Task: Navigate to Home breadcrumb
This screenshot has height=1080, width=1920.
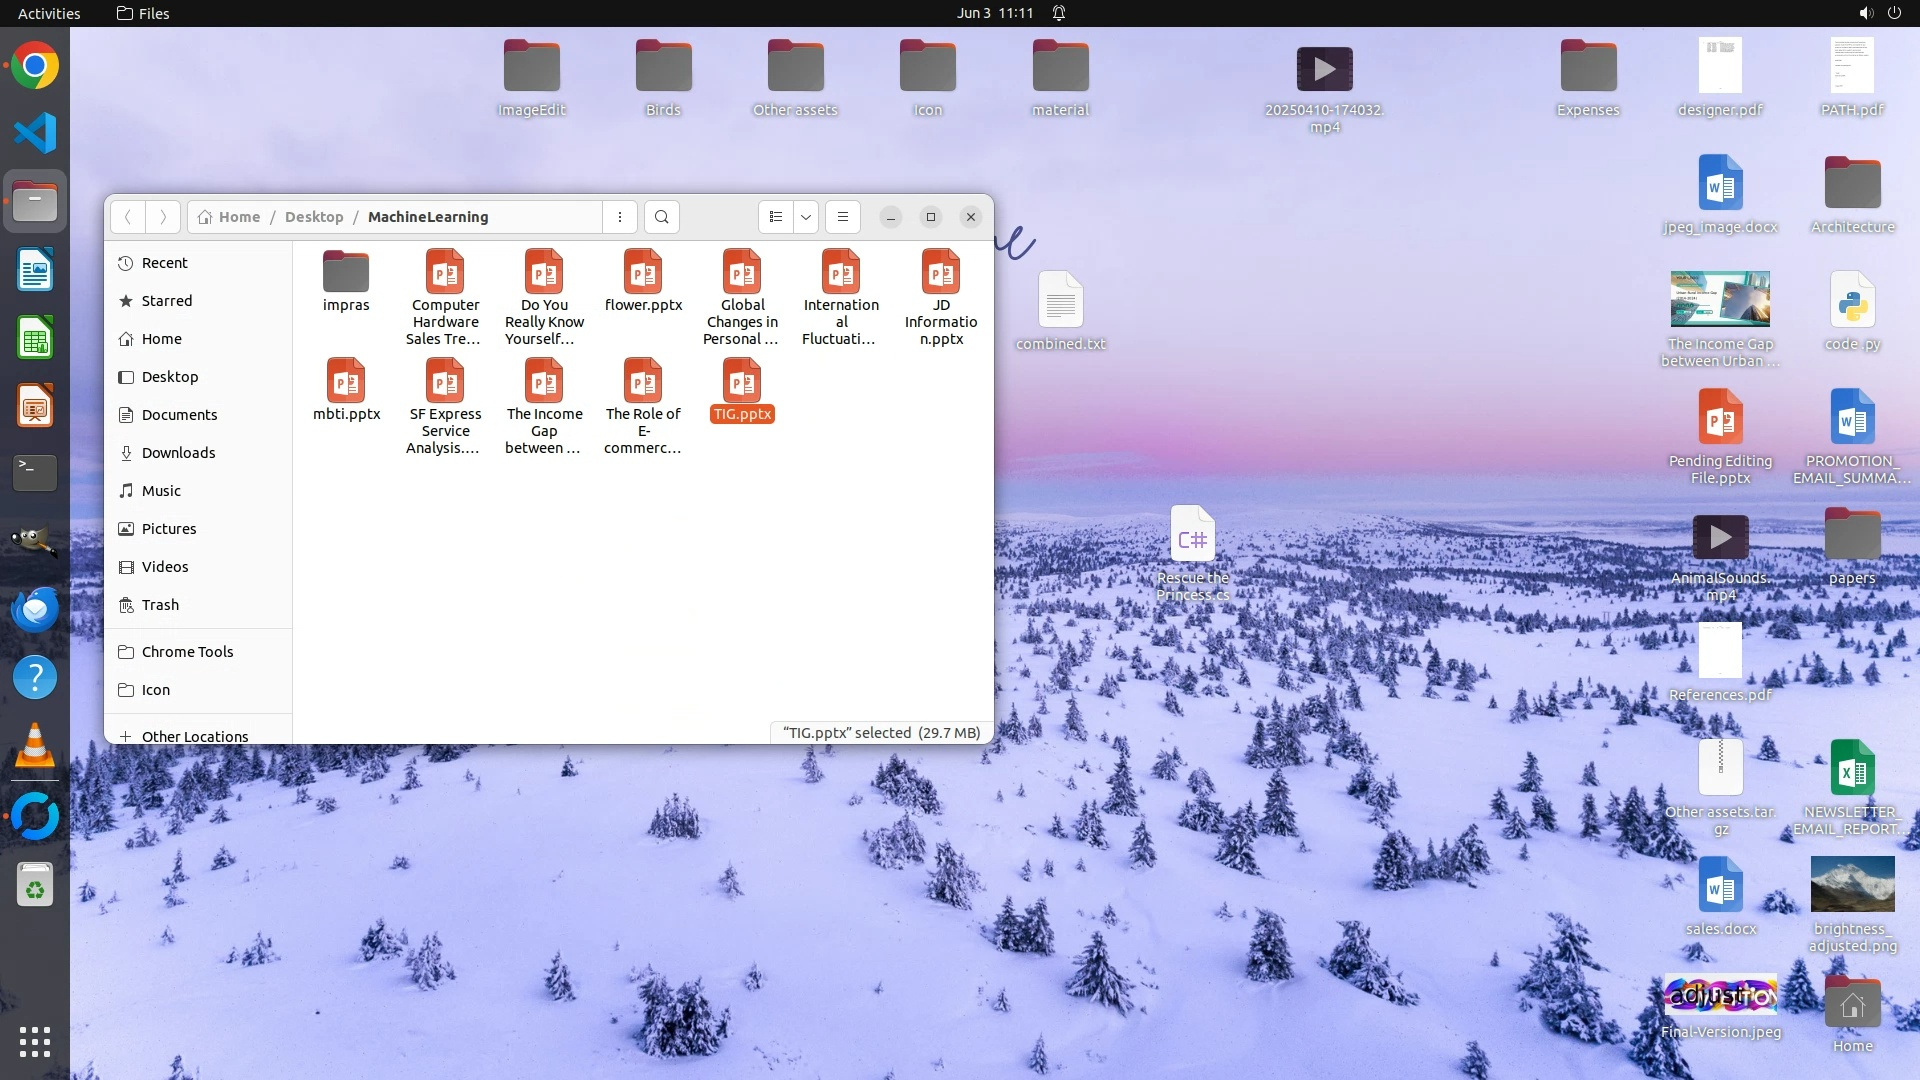Action: pyautogui.click(x=238, y=217)
